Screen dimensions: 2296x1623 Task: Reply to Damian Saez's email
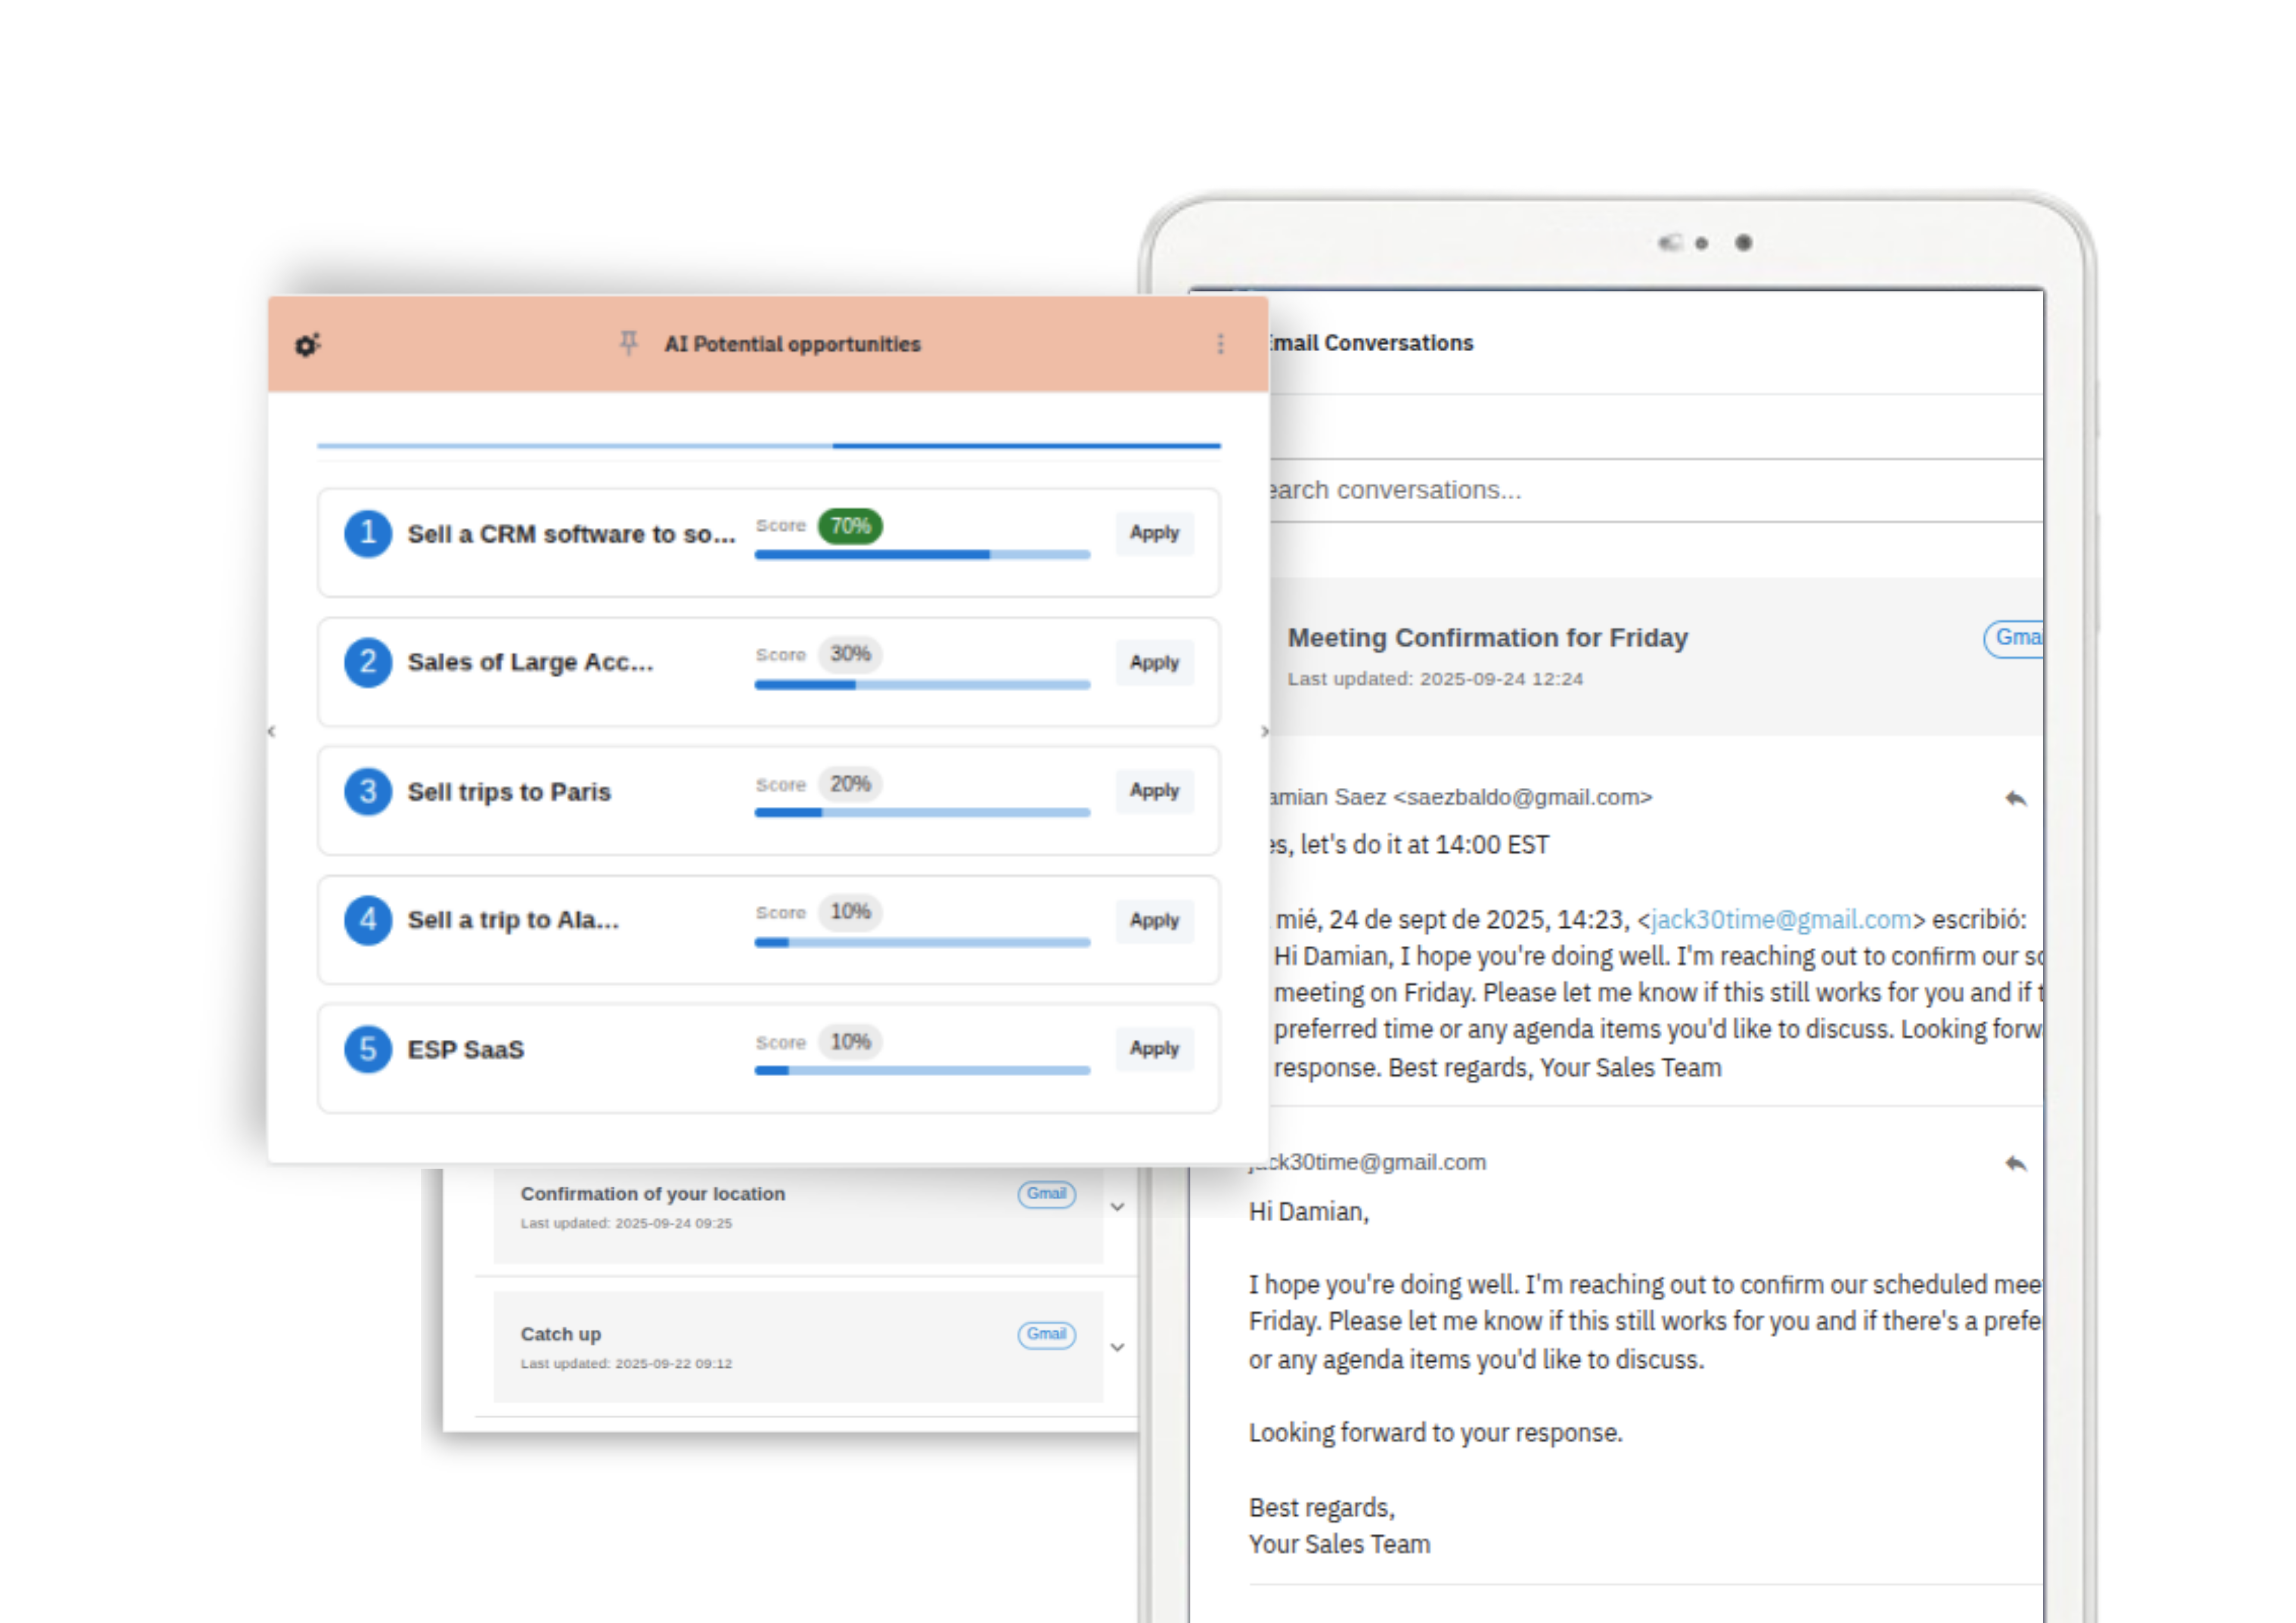pyautogui.click(x=2018, y=798)
